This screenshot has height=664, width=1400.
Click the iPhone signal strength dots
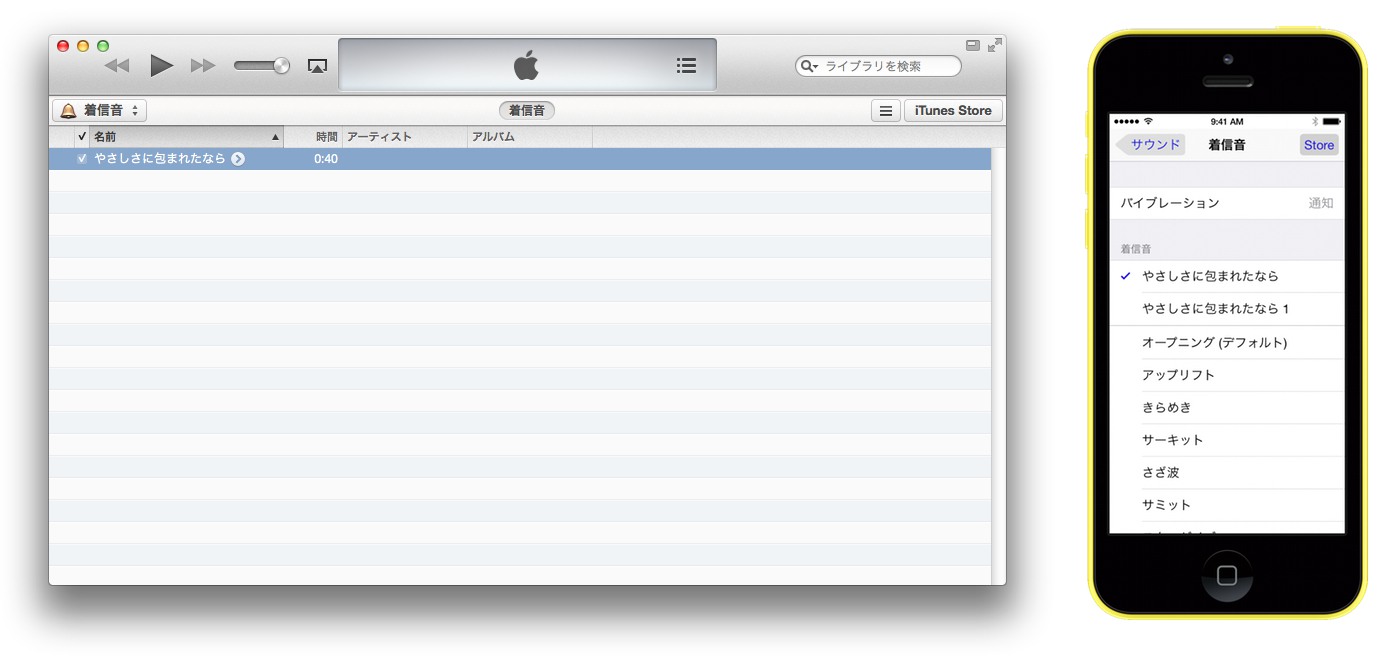(1127, 121)
